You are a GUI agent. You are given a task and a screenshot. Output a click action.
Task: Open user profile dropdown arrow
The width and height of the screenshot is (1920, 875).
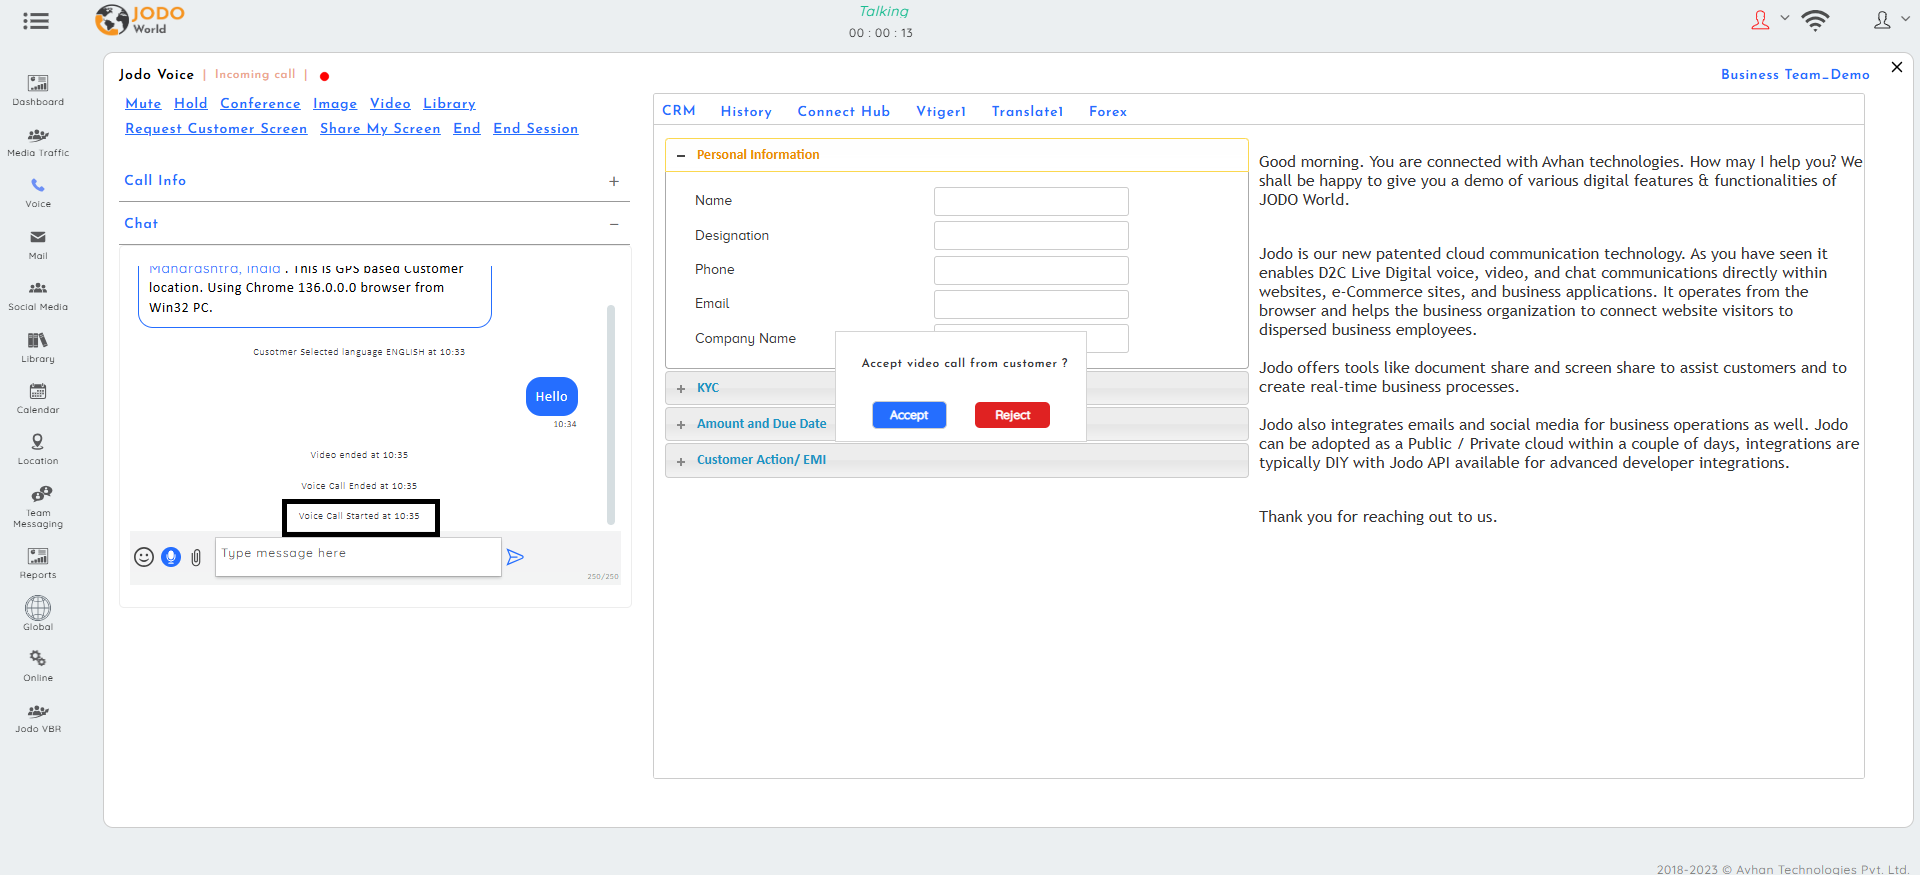pos(1905,18)
